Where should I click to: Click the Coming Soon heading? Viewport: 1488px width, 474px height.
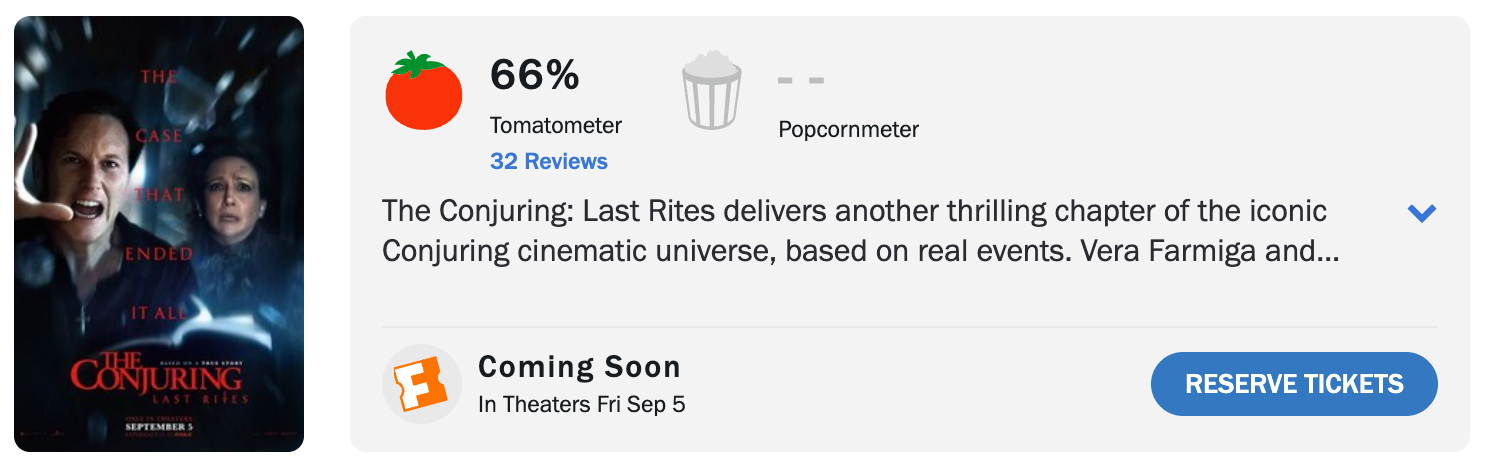click(579, 367)
